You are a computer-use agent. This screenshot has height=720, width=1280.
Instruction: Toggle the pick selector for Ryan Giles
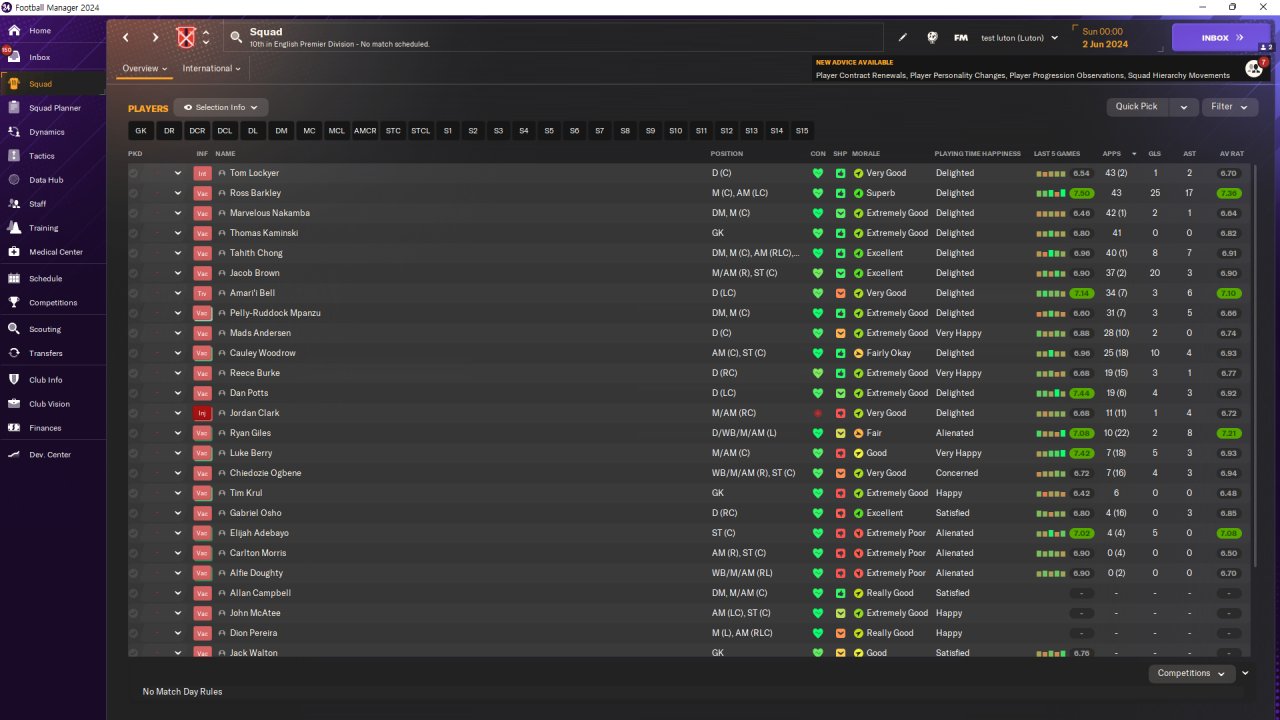pos(134,433)
